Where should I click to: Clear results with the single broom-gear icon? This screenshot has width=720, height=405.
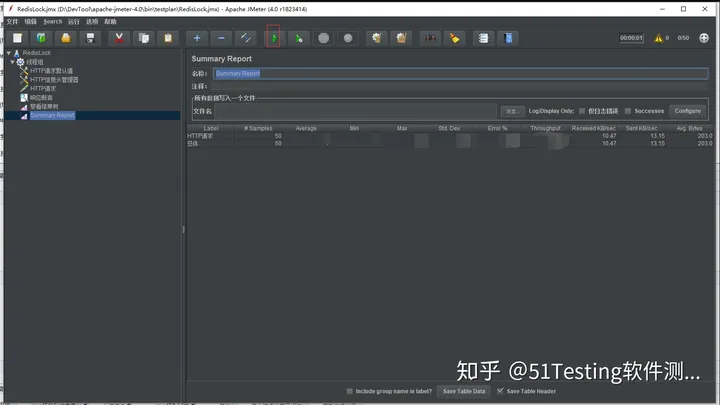(377, 38)
